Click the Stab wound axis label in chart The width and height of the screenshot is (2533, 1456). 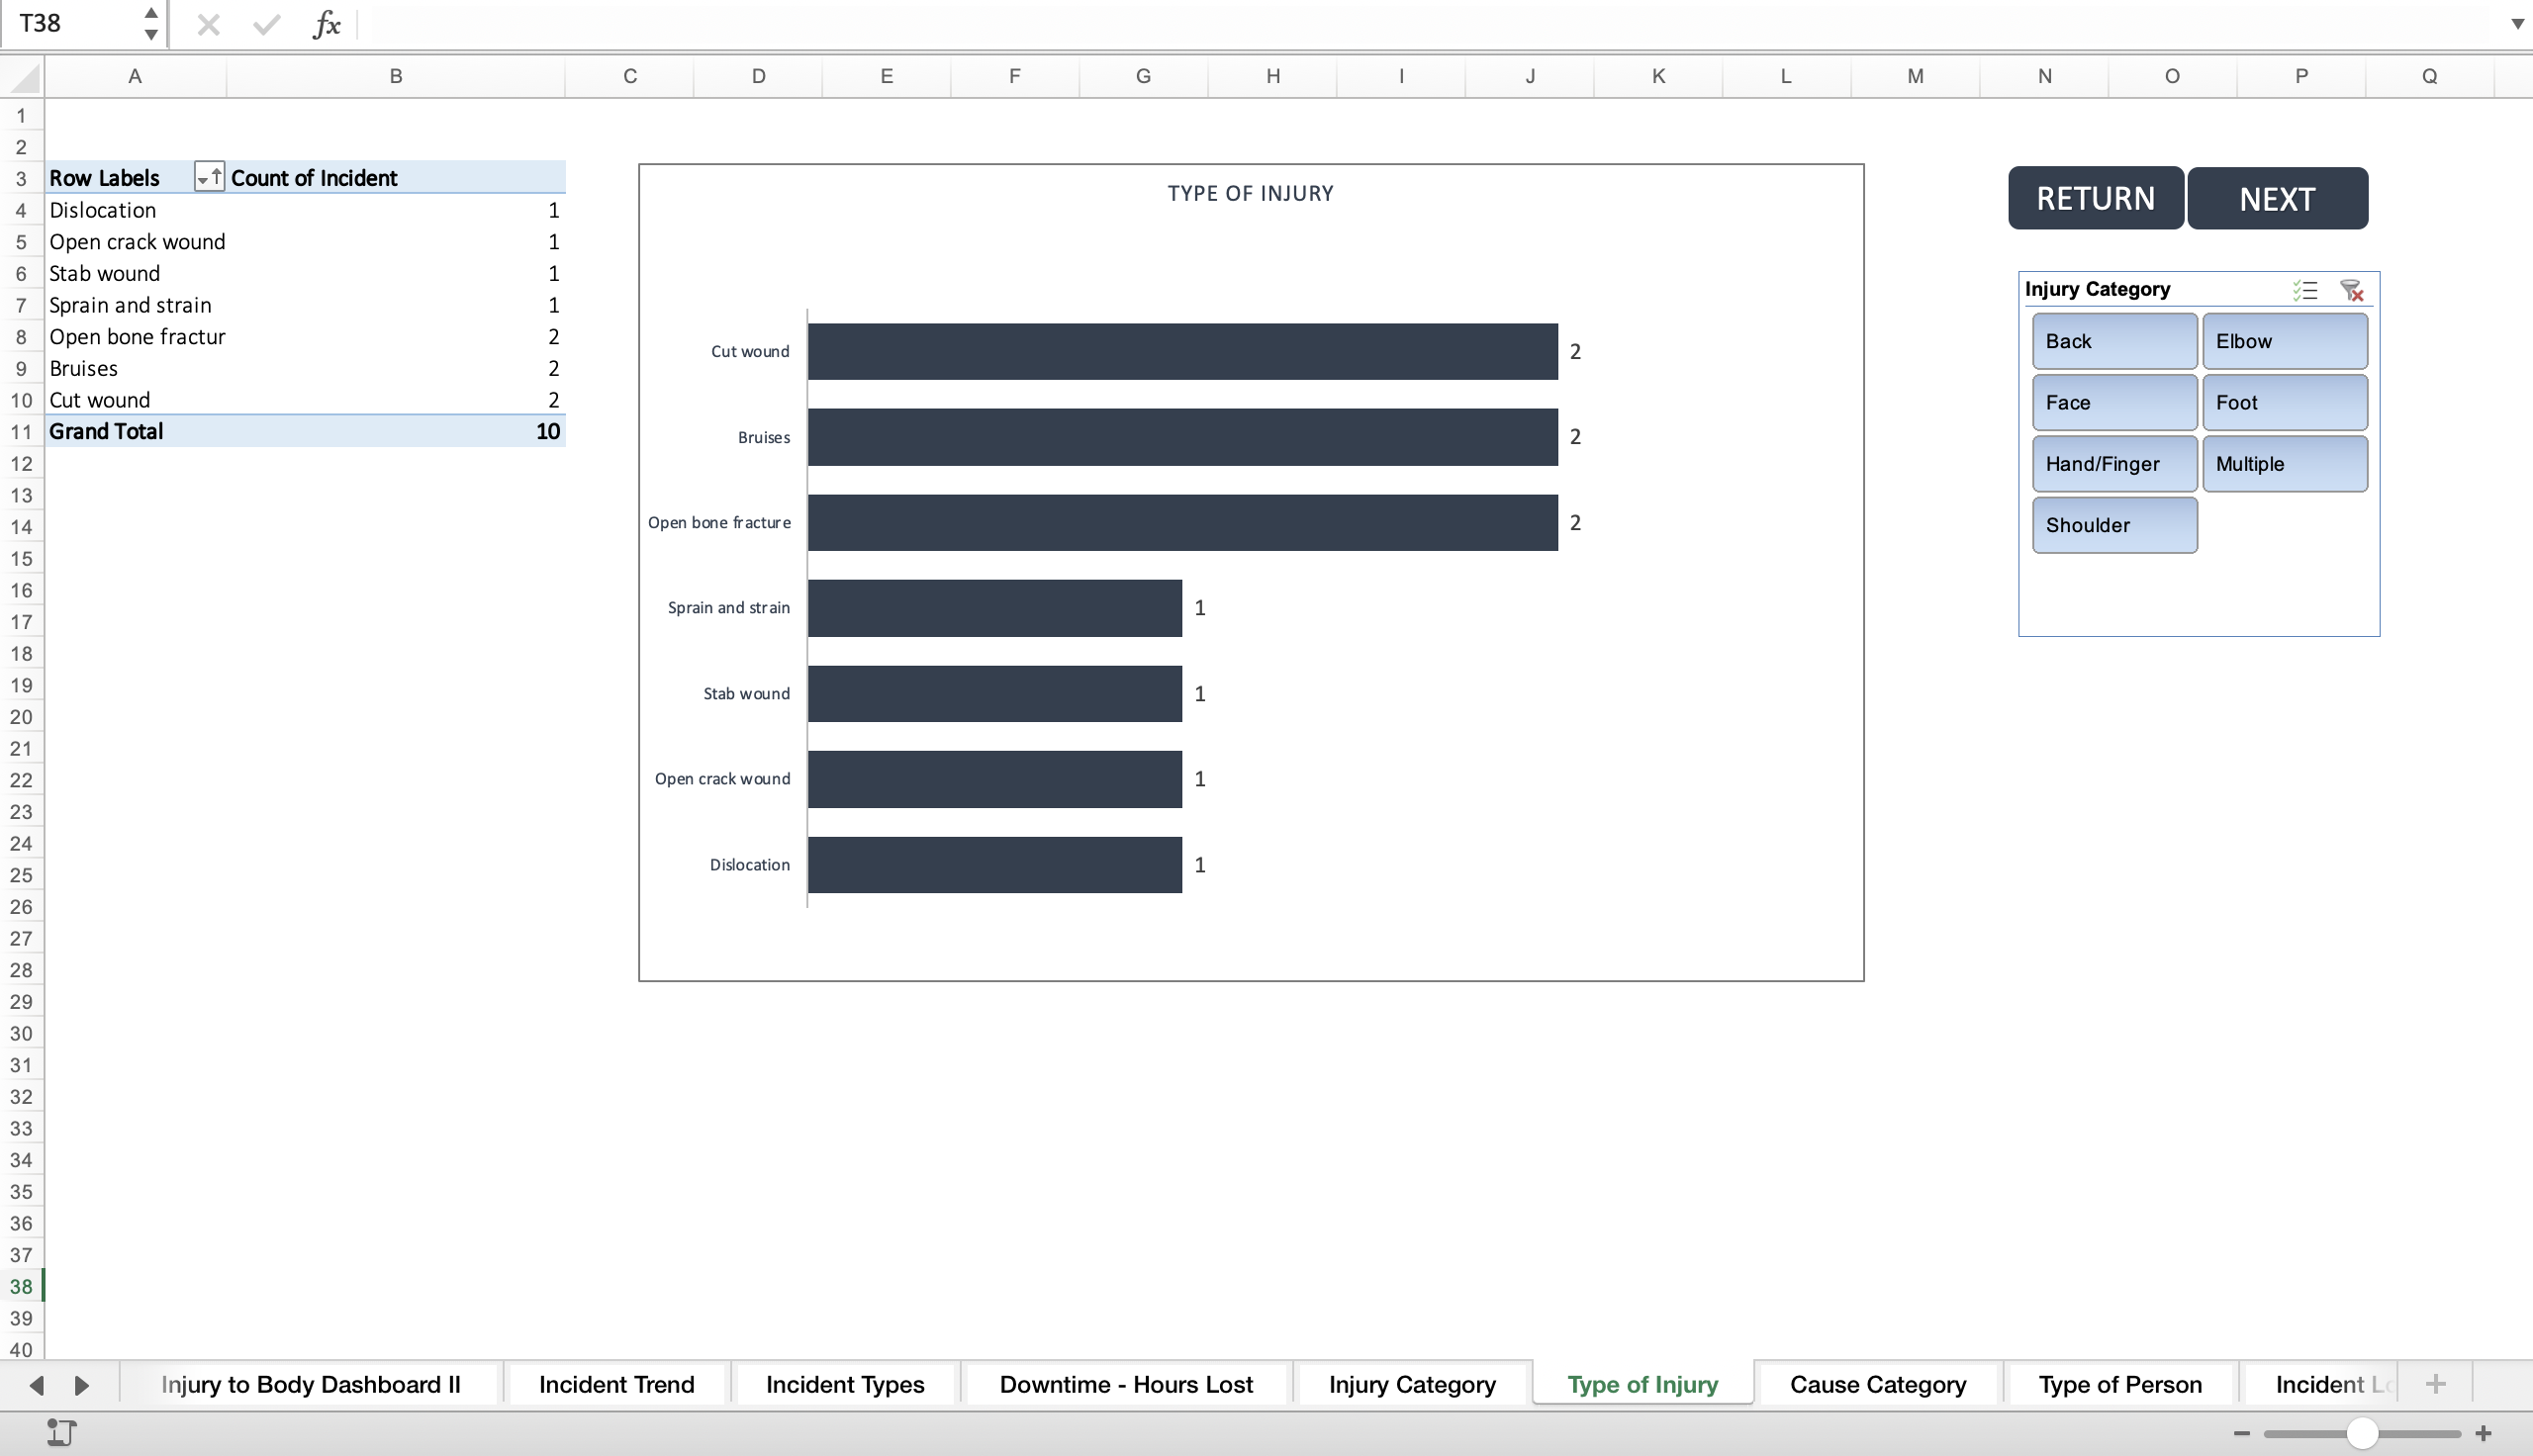(746, 693)
